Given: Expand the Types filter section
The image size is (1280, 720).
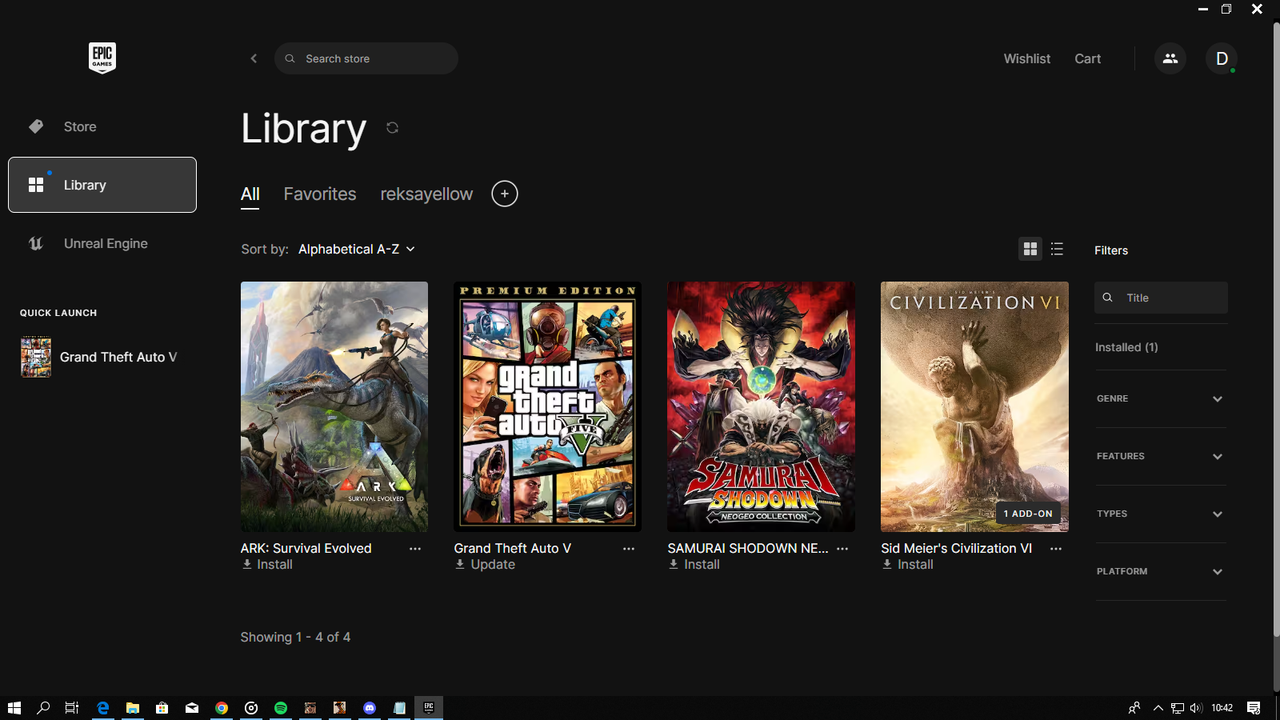Looking at the screenshot, I should [1160, 514].
